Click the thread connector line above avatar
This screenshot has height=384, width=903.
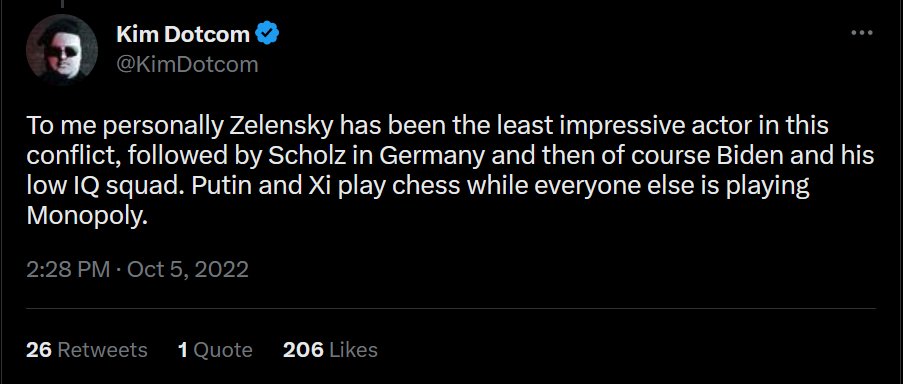click(x=62, y=4)
